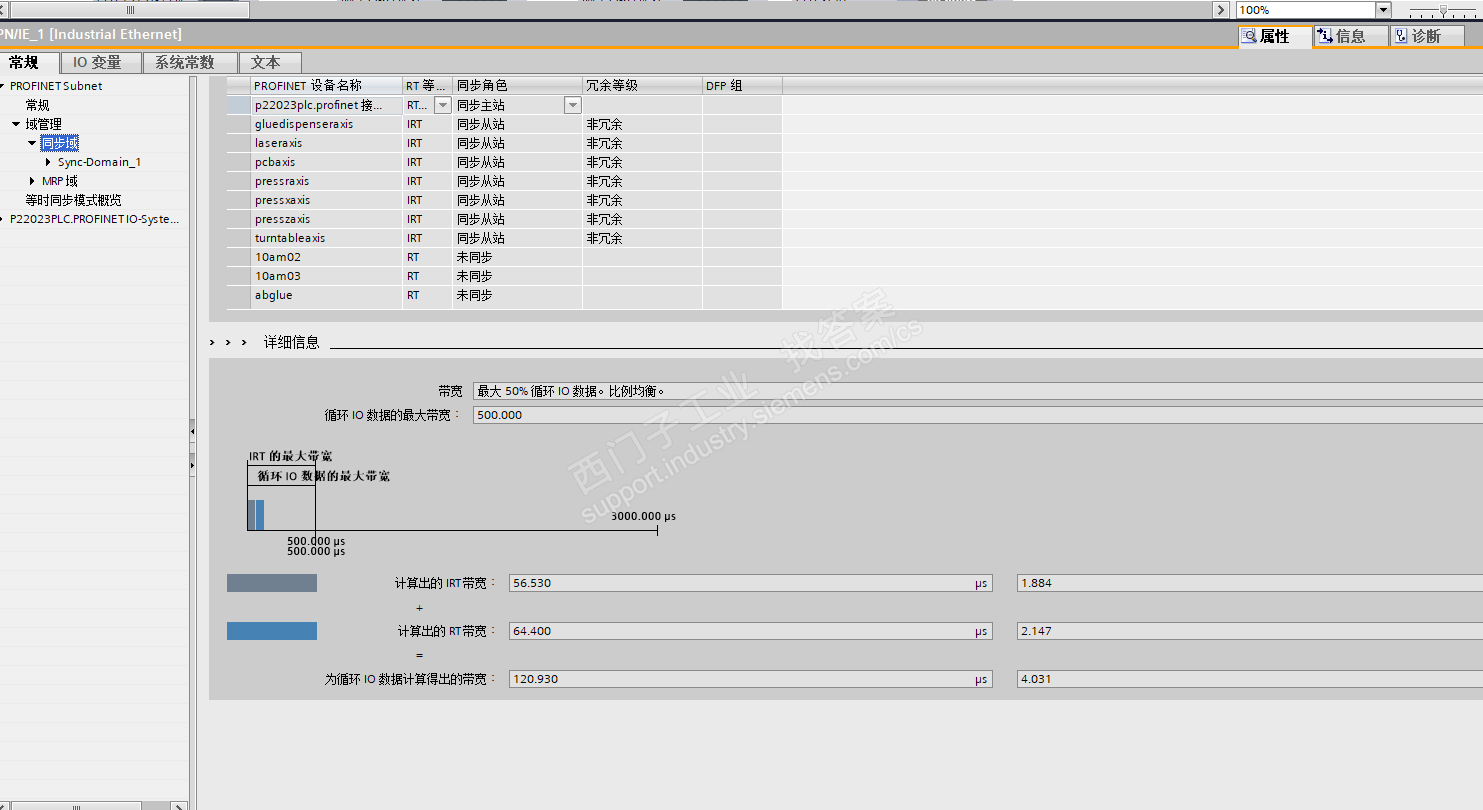
Task: Click the 计算出的 RT 带宽 value 64.400
Action: click(x=750, y=631)
